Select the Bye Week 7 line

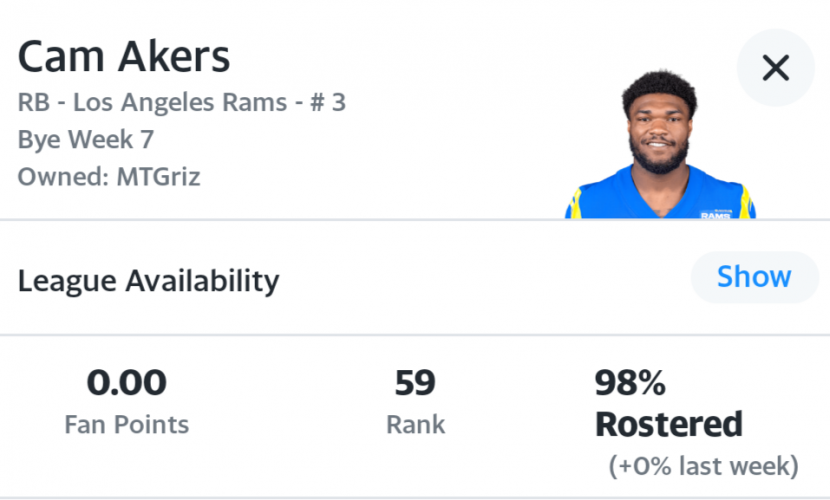click(86, 140)
